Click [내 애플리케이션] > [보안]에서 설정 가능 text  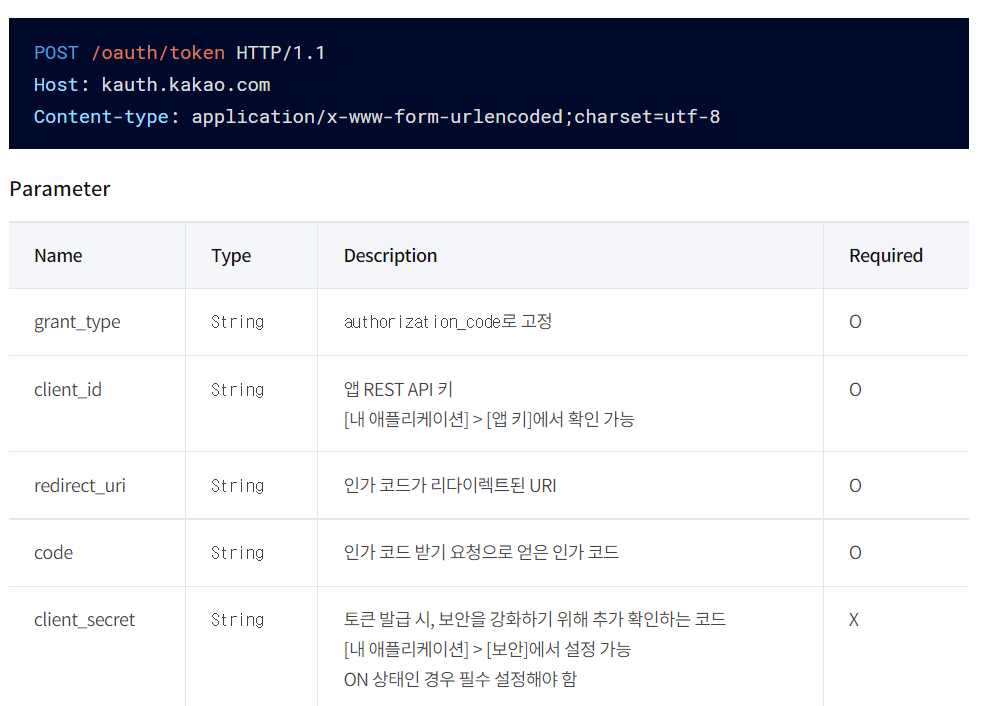487,649
